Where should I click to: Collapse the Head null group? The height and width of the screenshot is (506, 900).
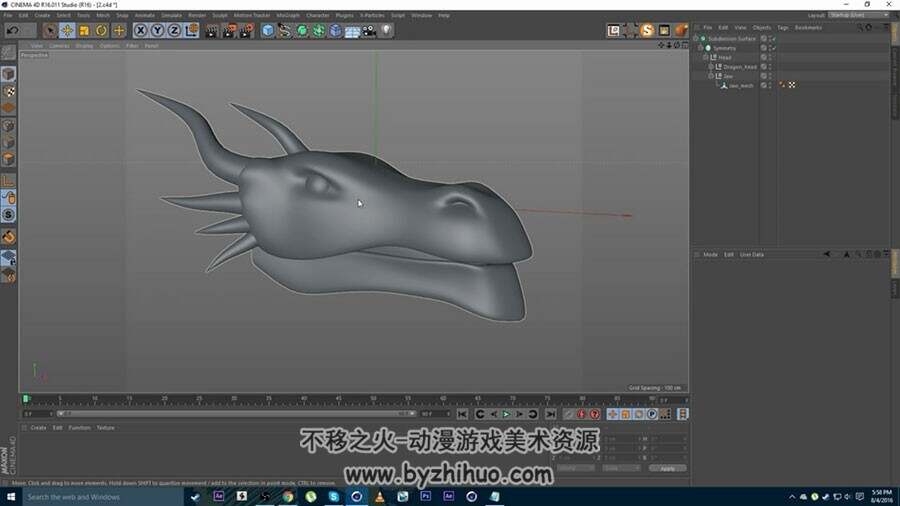tap(706, 57)
